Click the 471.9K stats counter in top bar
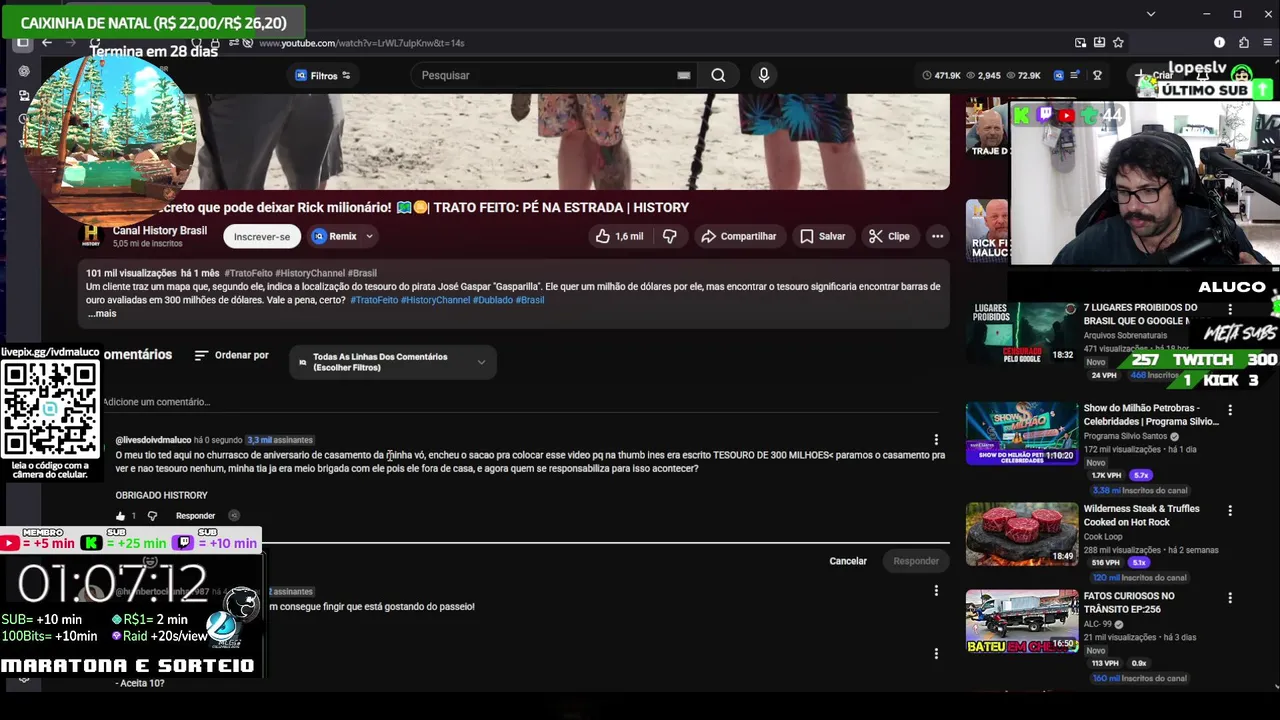The height and width of the screenshot is (720, 1280). click(941, 75)
